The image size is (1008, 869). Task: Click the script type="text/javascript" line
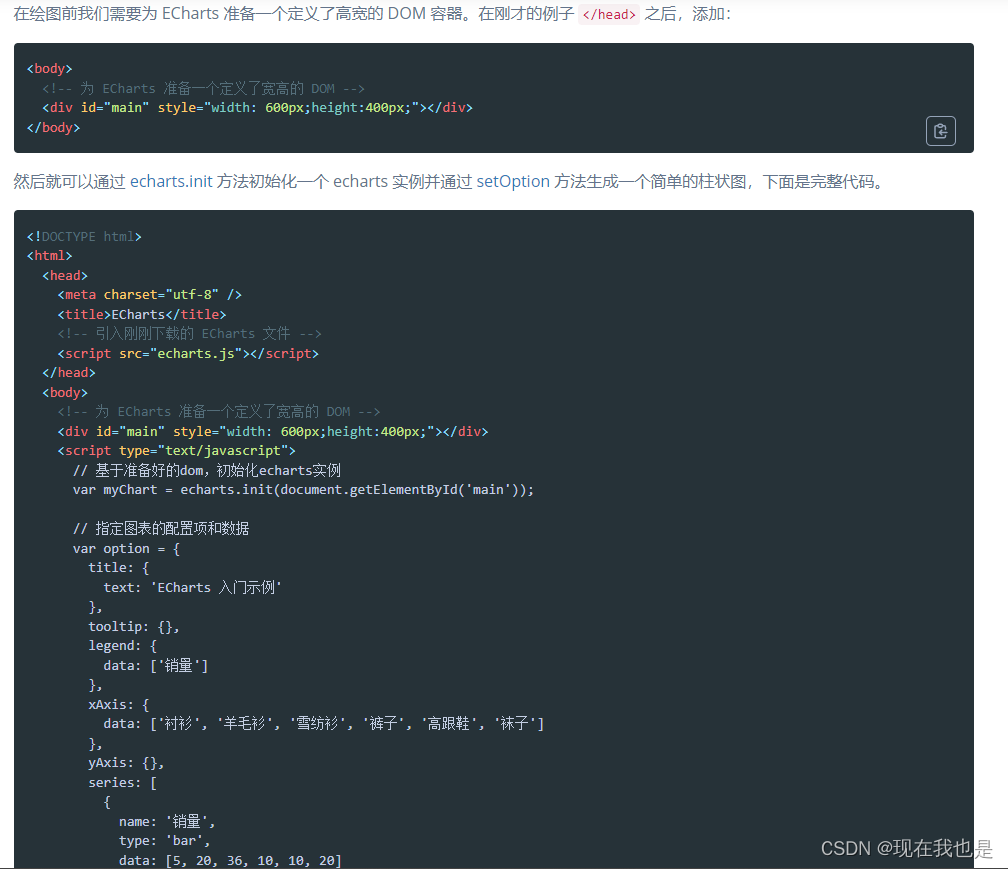177,451
